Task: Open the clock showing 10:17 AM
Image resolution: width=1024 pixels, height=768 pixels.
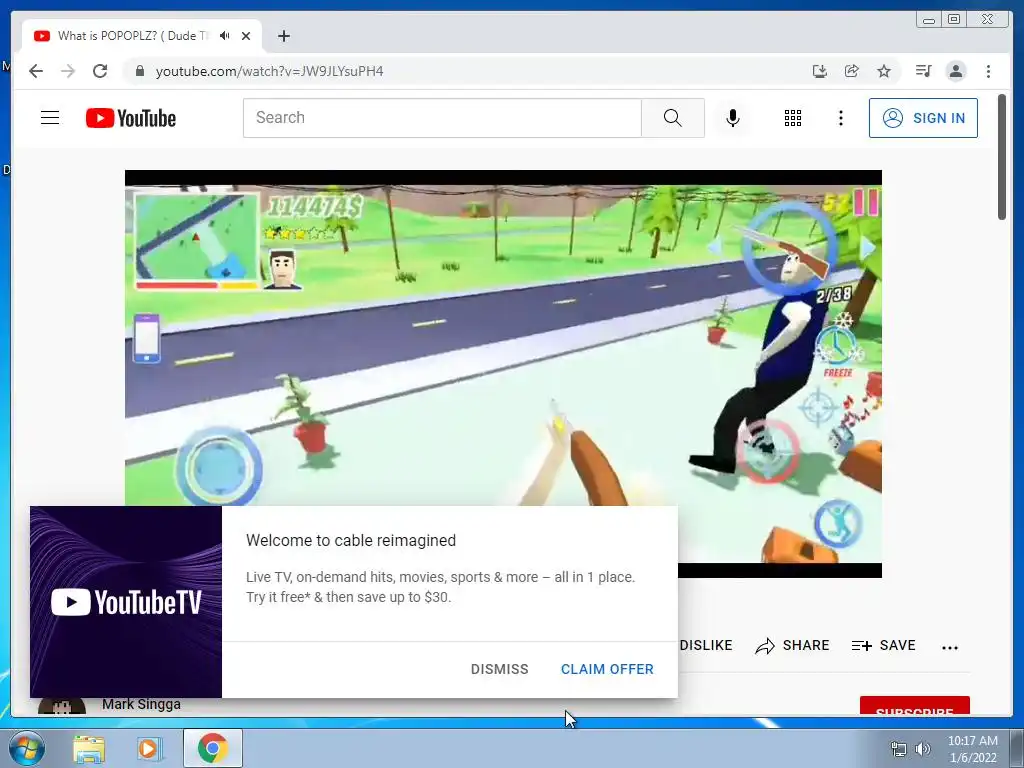Action: click(972, 749)
